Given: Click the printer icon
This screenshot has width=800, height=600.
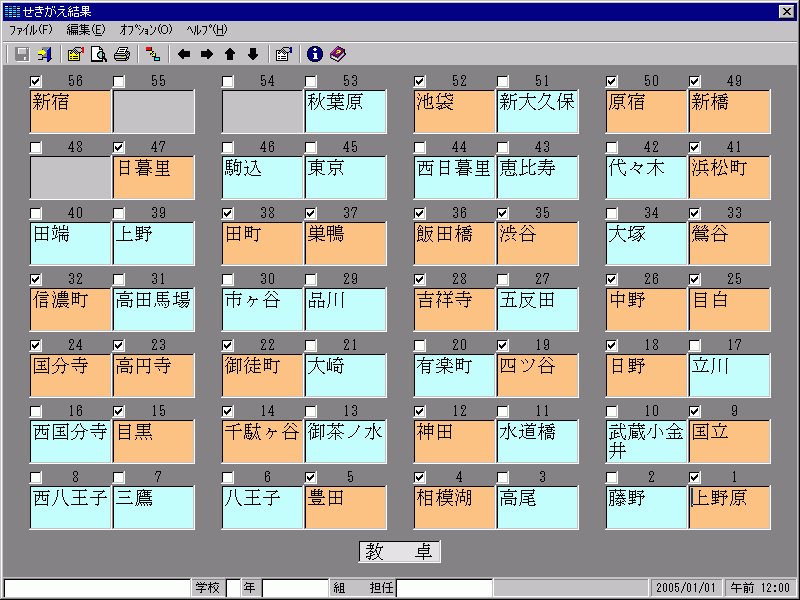Looking at the screenshot, I should pos(122,54).
